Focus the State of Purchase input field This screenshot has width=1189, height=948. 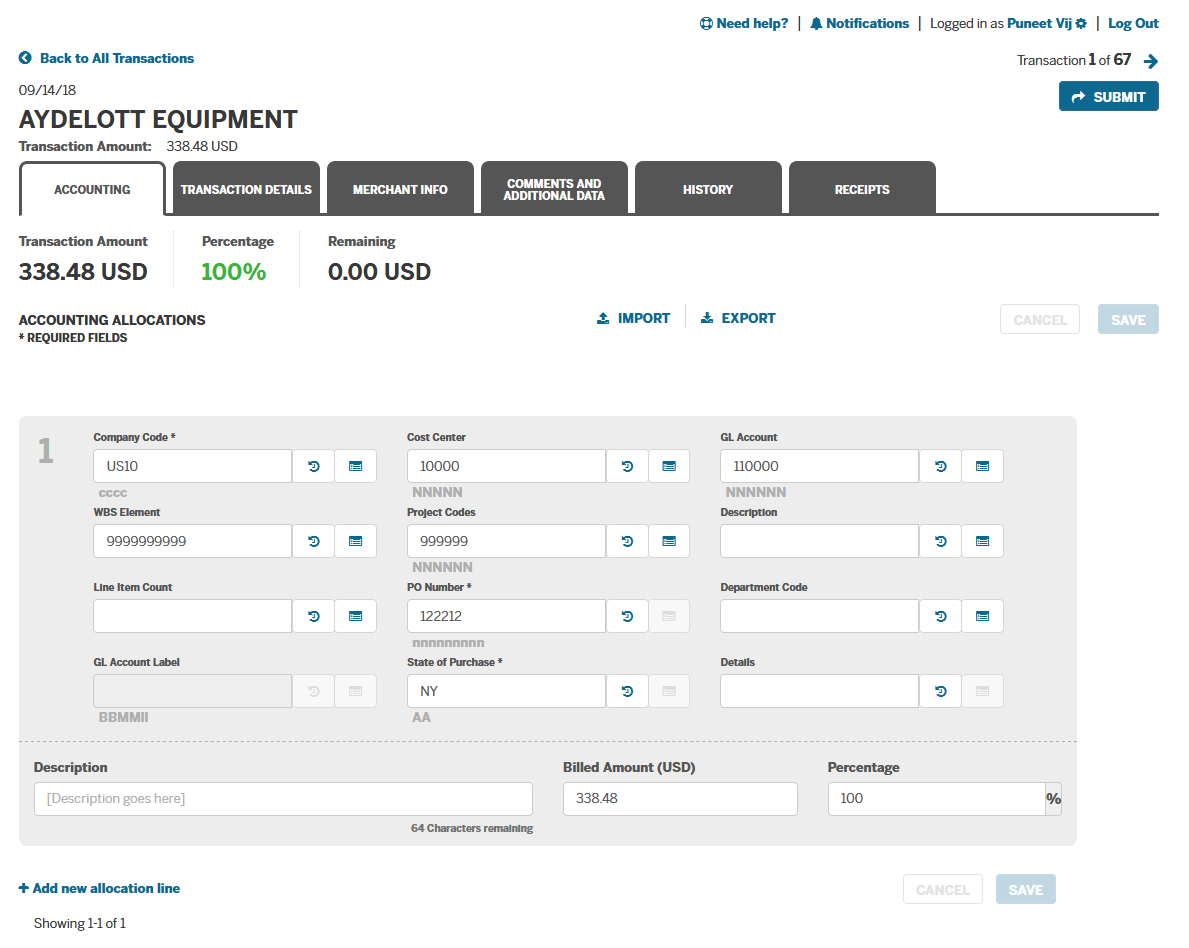507,692
